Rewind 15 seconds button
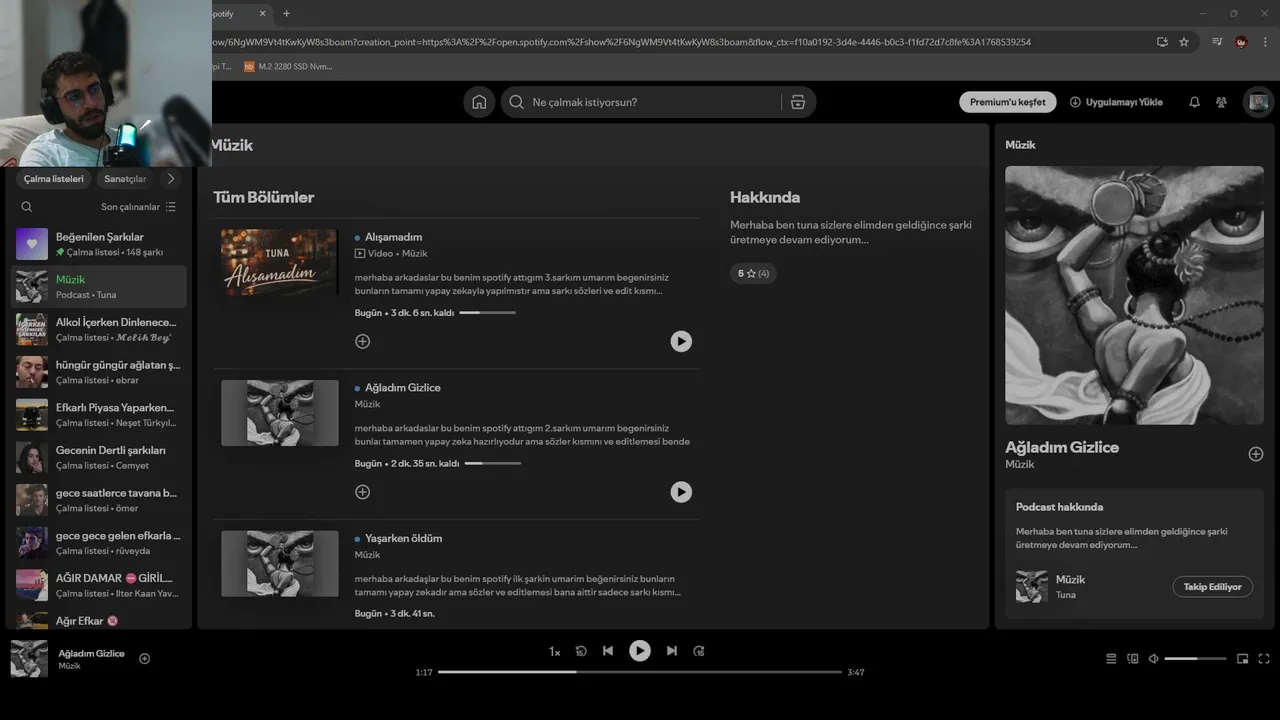The image size is (1280, 720). click(x=581, y=651)
